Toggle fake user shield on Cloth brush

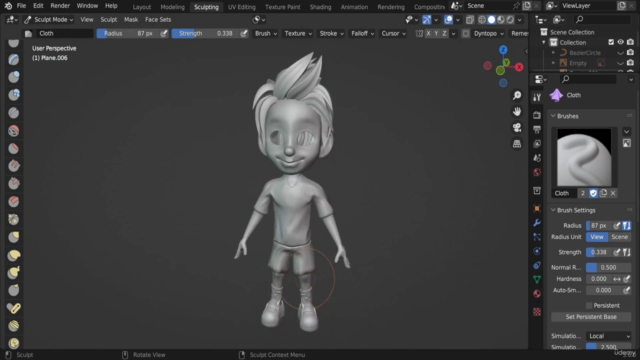[593, 193]
